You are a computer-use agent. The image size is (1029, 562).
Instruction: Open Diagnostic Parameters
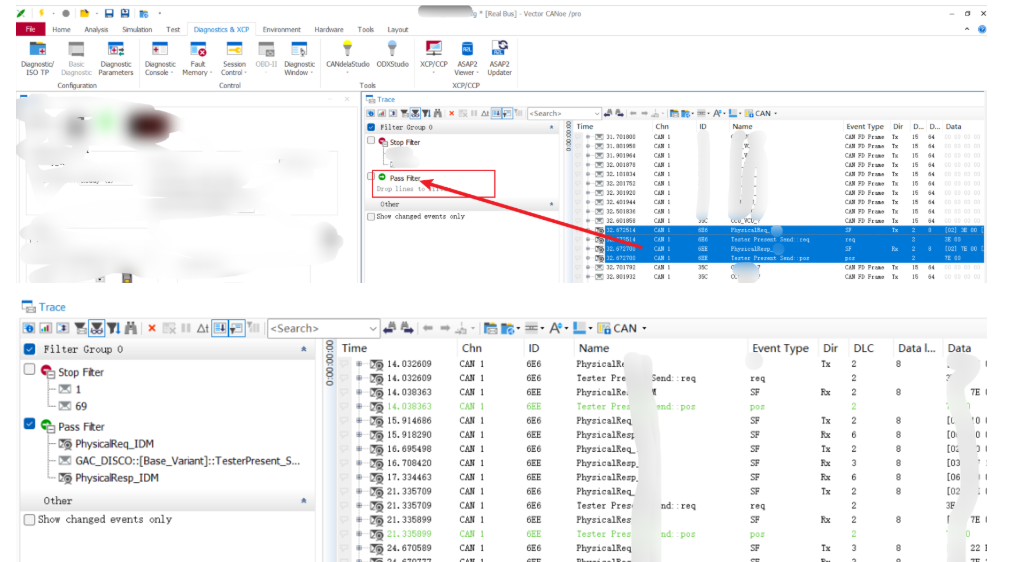(x=116, y=58)
